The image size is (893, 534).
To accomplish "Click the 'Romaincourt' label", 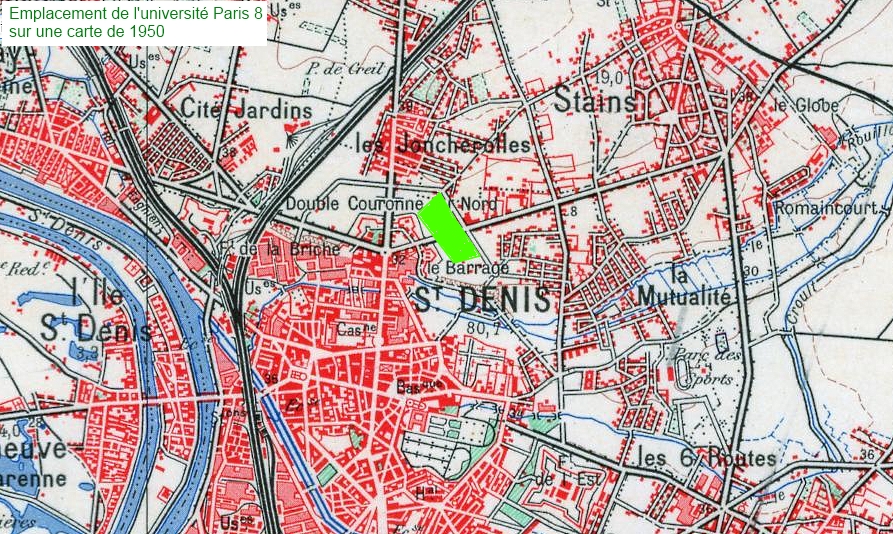I will 825,208.
